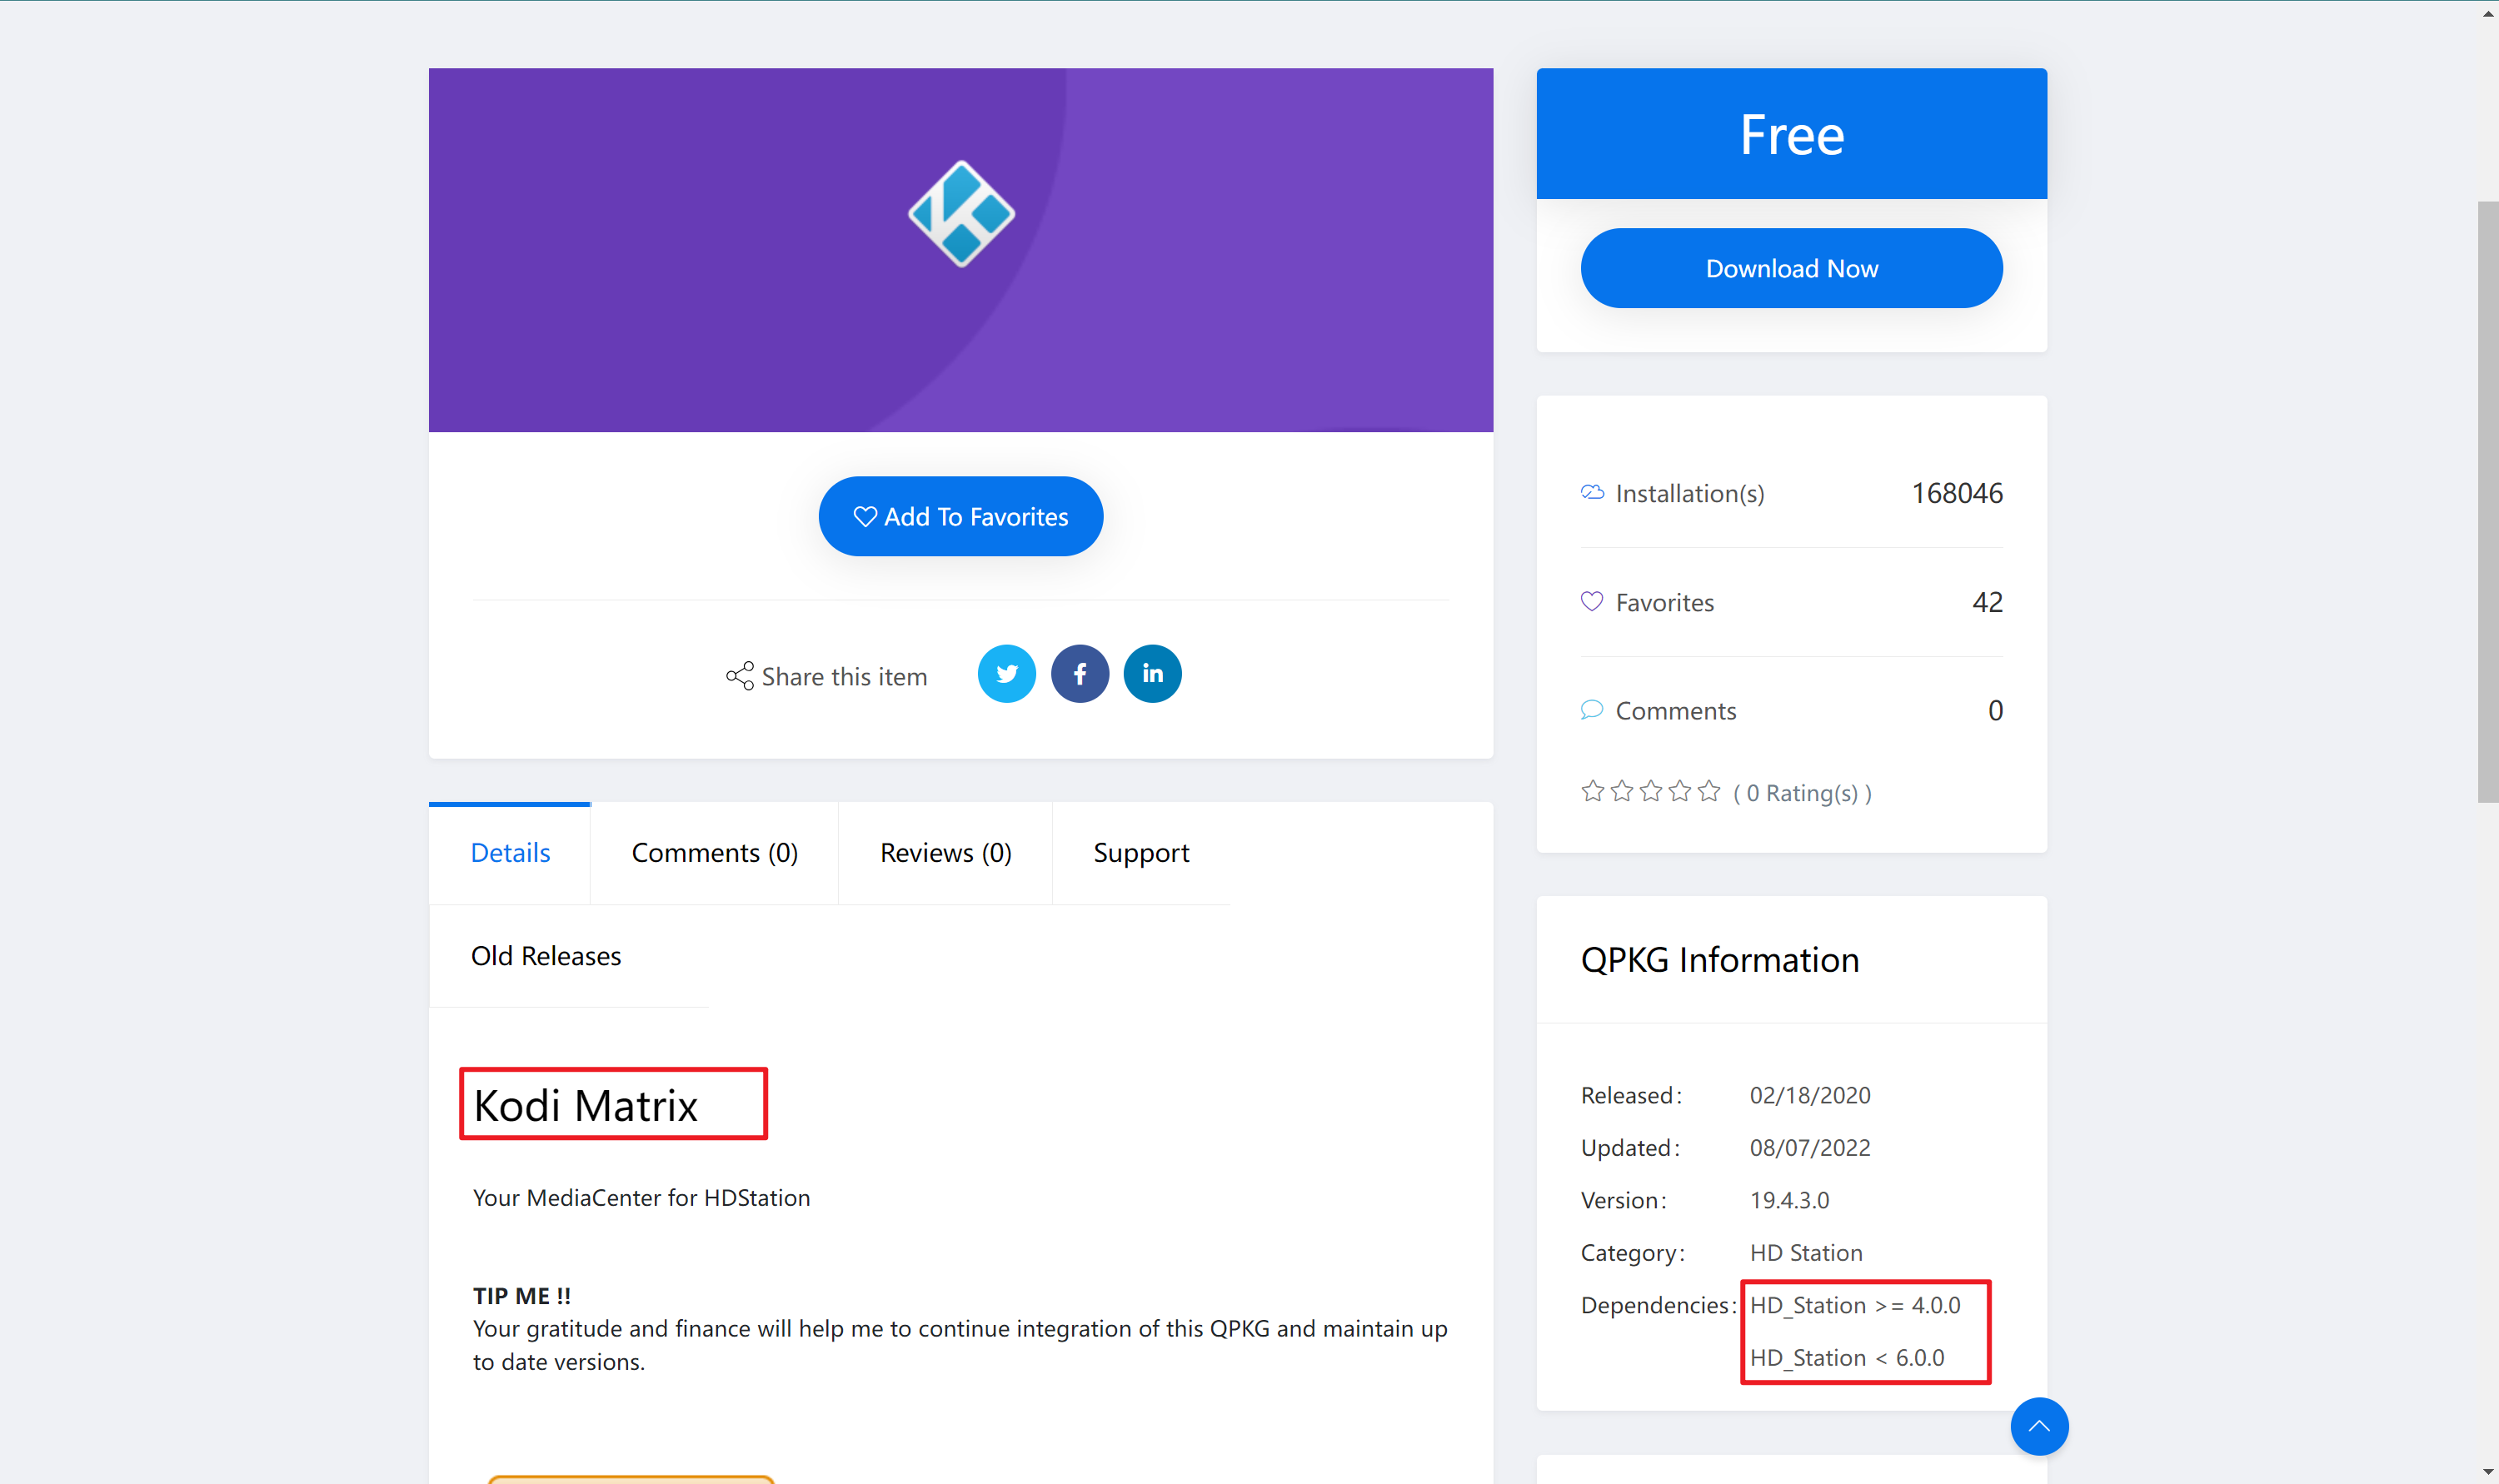Screen dimensions: 2499x1484
Task: Click the cloud icon next to Installation(s)
Action: pyautogui.click(x=1591, y=492)
